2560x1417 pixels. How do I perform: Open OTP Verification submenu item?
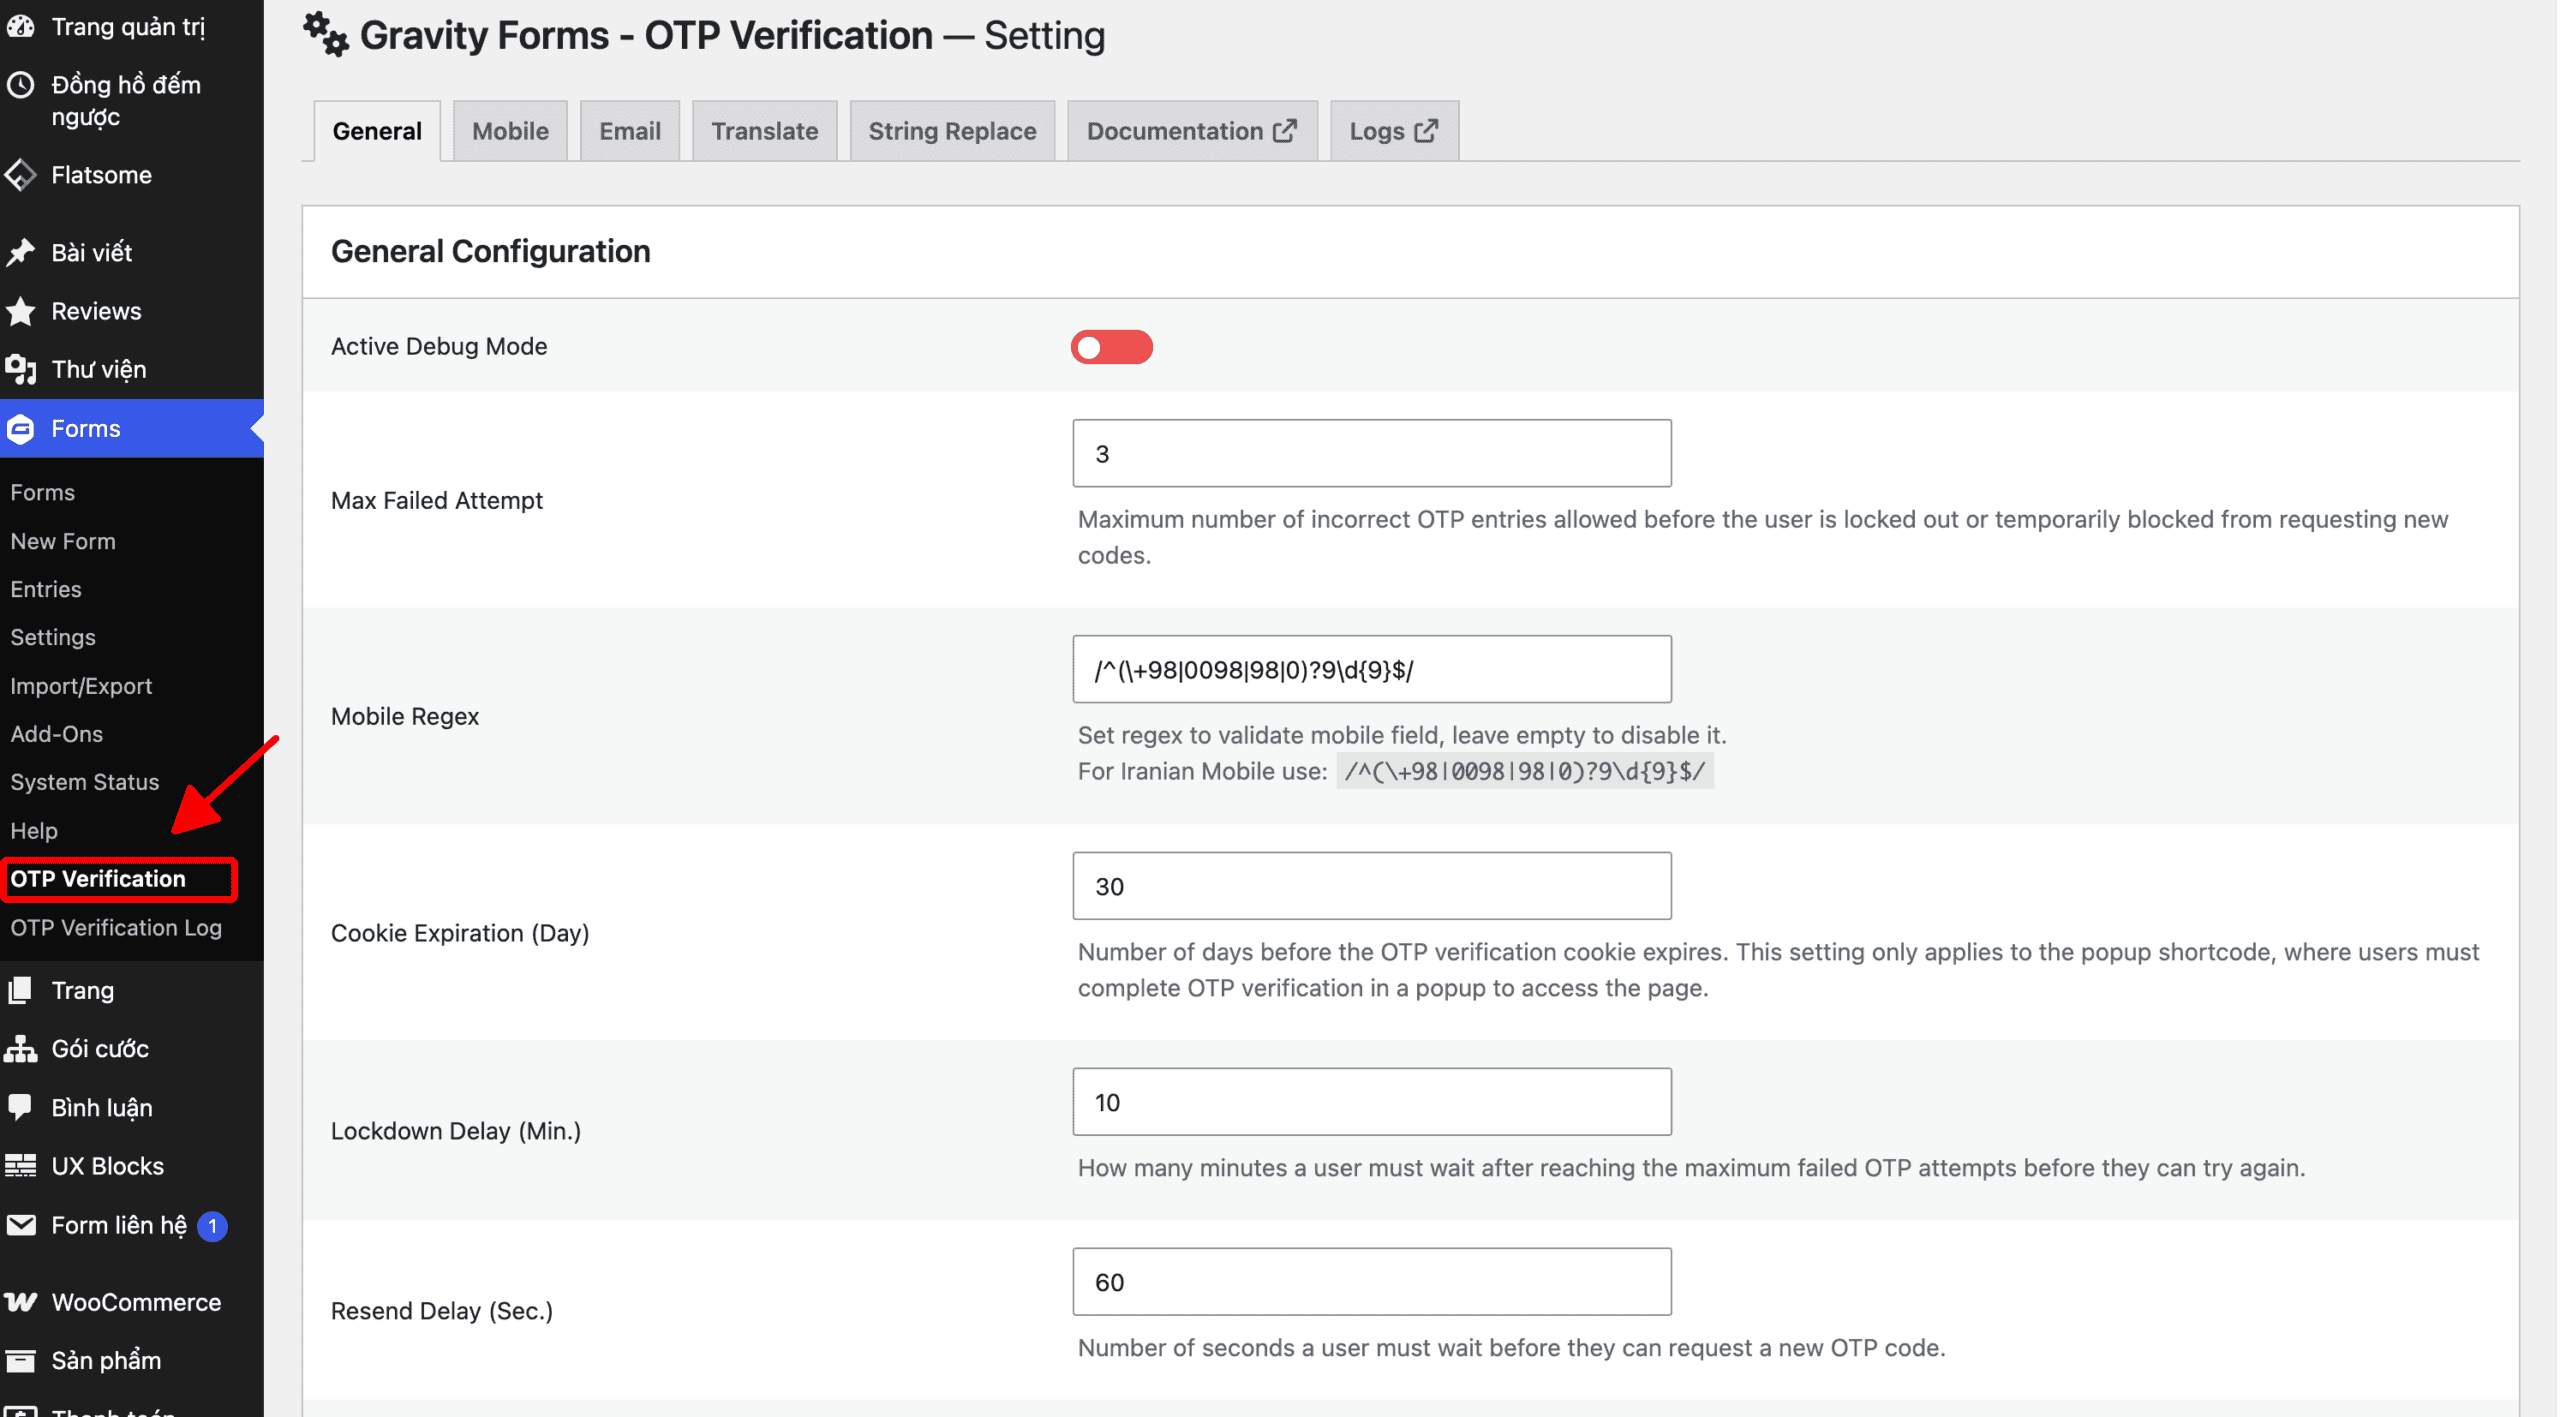[98, 879]
